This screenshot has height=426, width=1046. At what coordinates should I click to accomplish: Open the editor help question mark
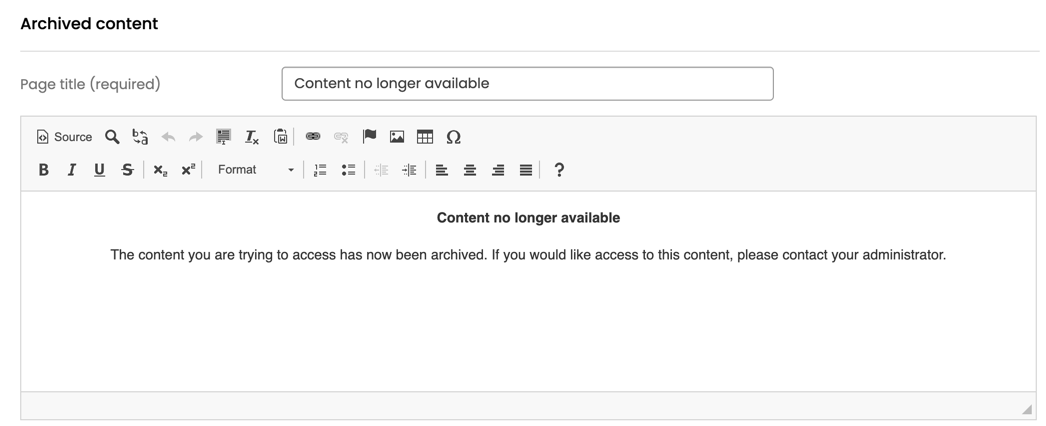[x=559, y=170]
